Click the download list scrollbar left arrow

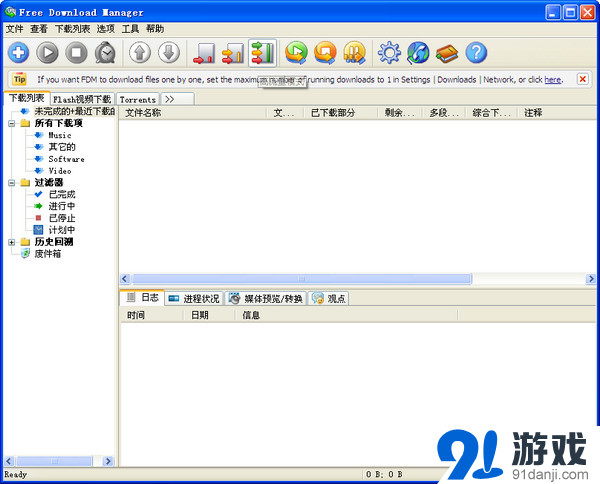pos(125,279)
